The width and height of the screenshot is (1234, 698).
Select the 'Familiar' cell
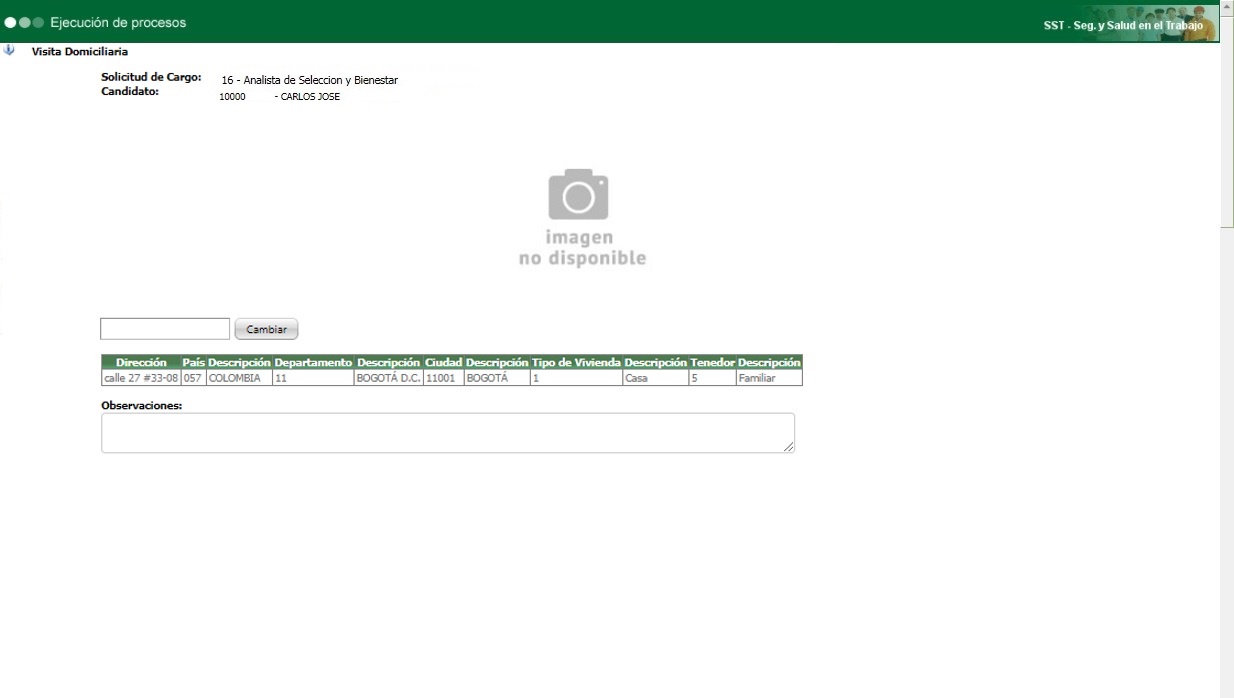pyautogui.click(x=769, y=378)
